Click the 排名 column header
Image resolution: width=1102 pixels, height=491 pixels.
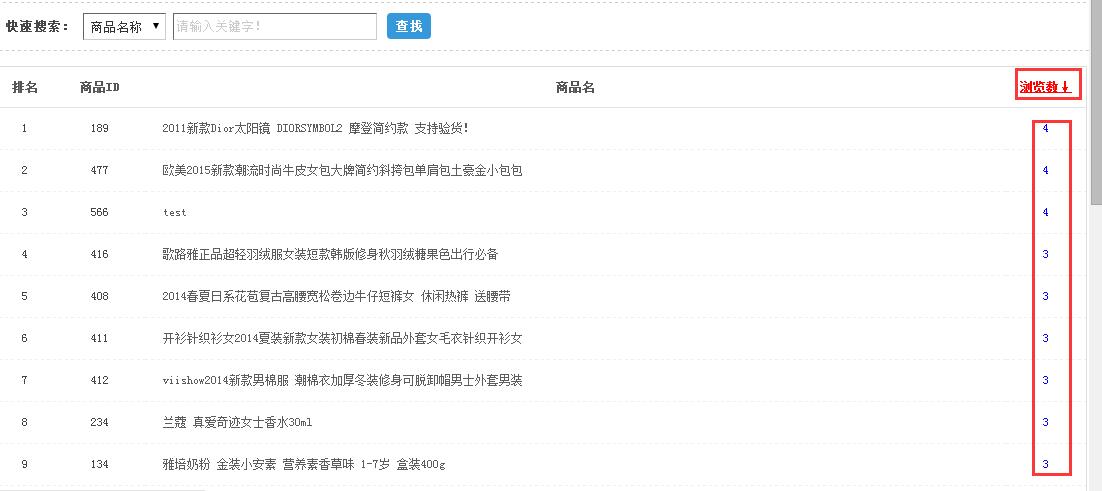click(25, 87)
